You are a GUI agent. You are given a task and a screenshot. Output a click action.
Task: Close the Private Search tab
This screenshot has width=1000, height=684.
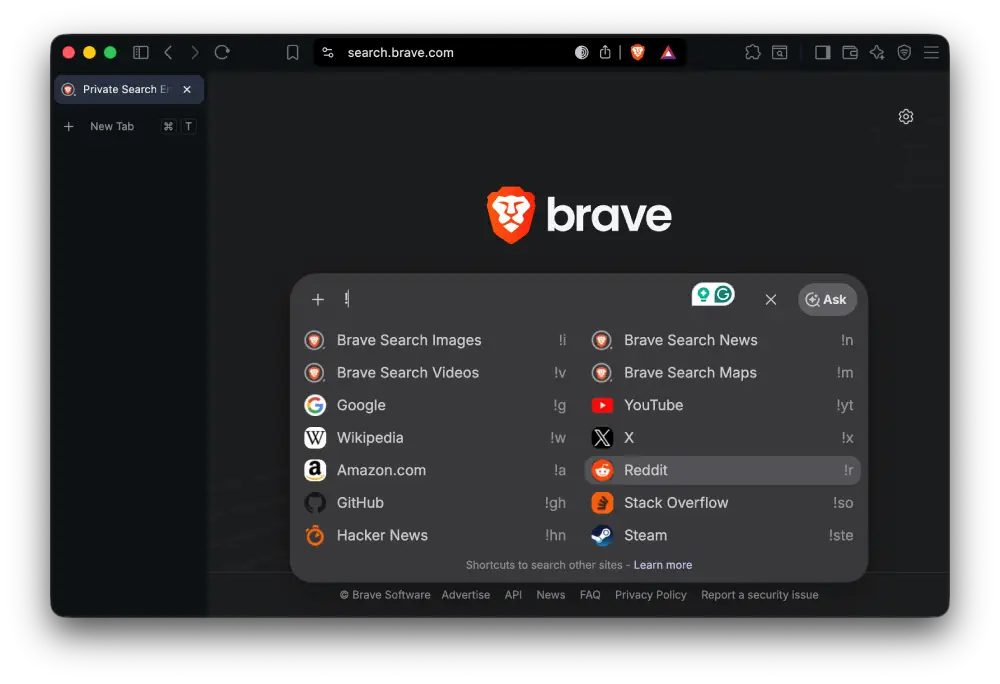pos(187,89)
